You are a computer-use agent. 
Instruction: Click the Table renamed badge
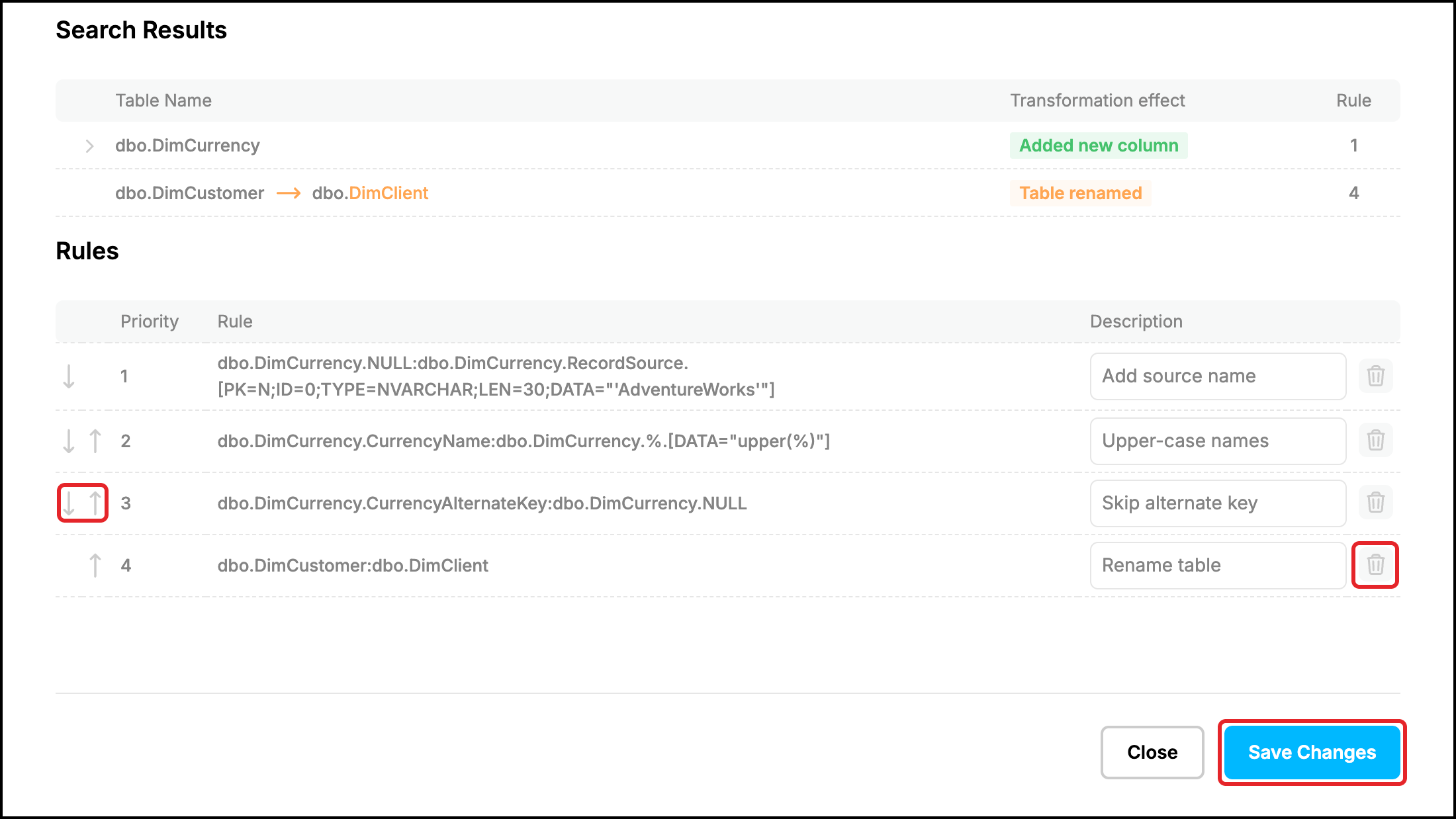(x=1080, y=193)
